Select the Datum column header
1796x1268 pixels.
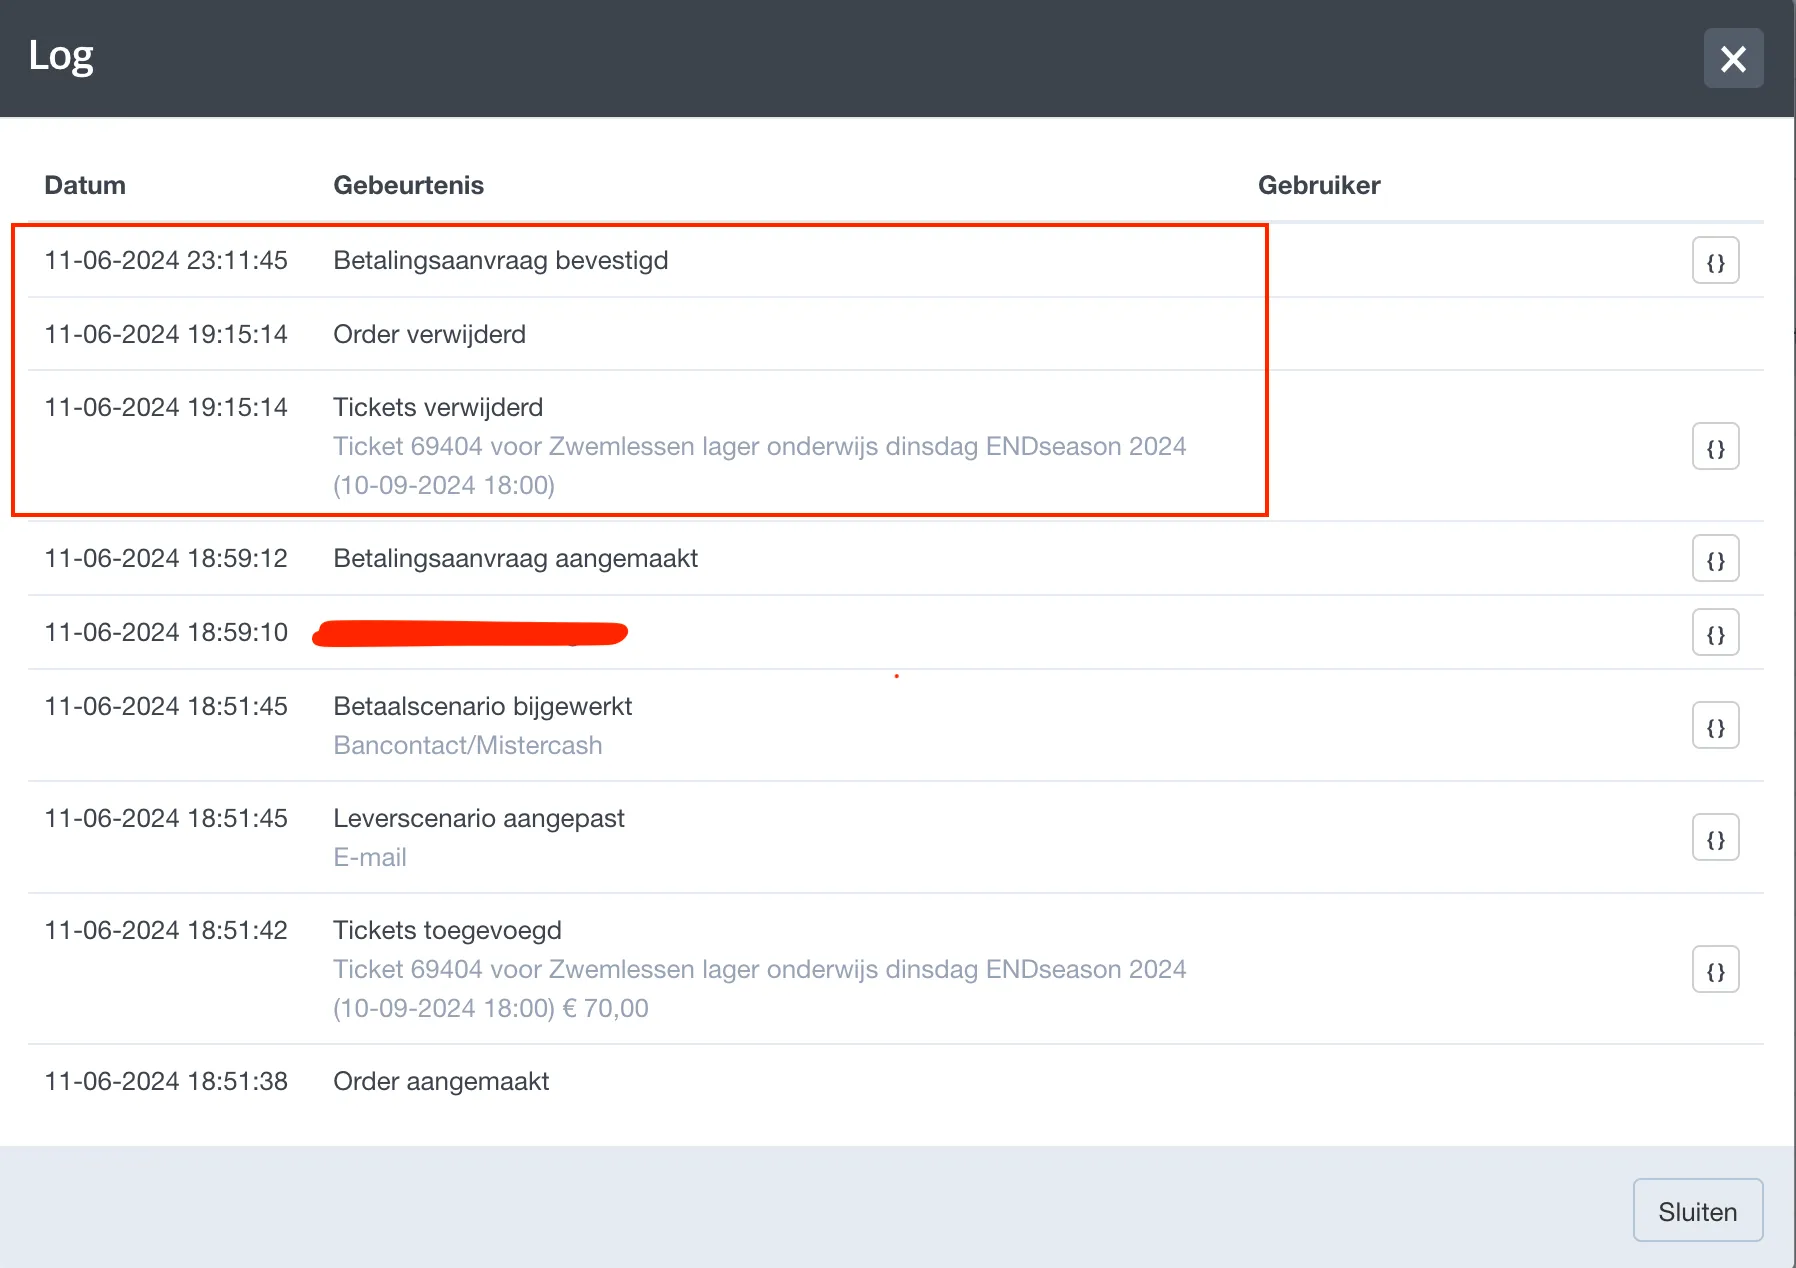point(85,185)
